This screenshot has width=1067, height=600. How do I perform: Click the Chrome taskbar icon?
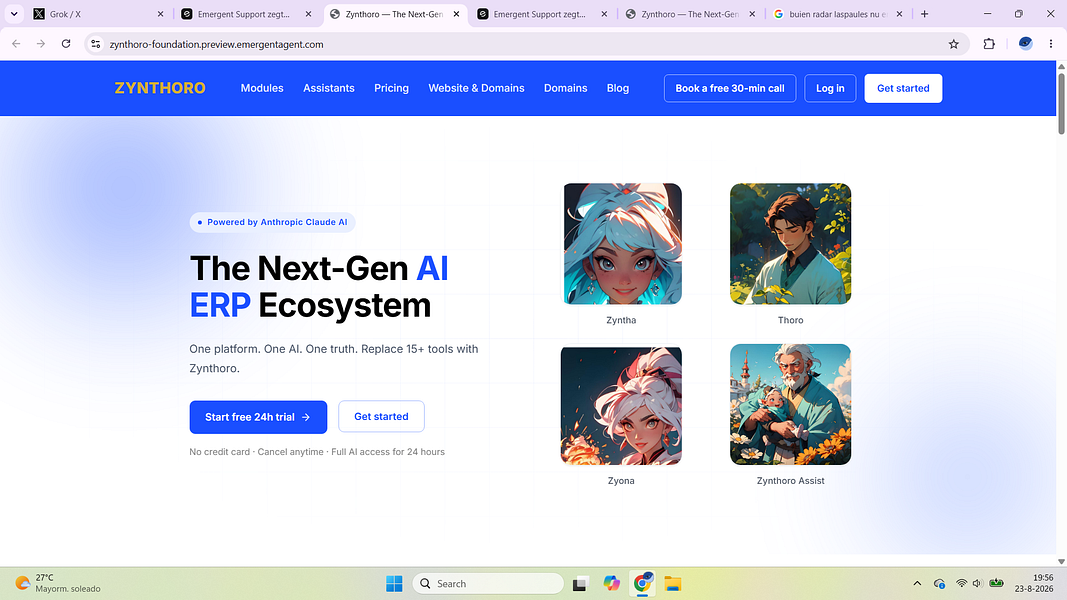point(642,584)
